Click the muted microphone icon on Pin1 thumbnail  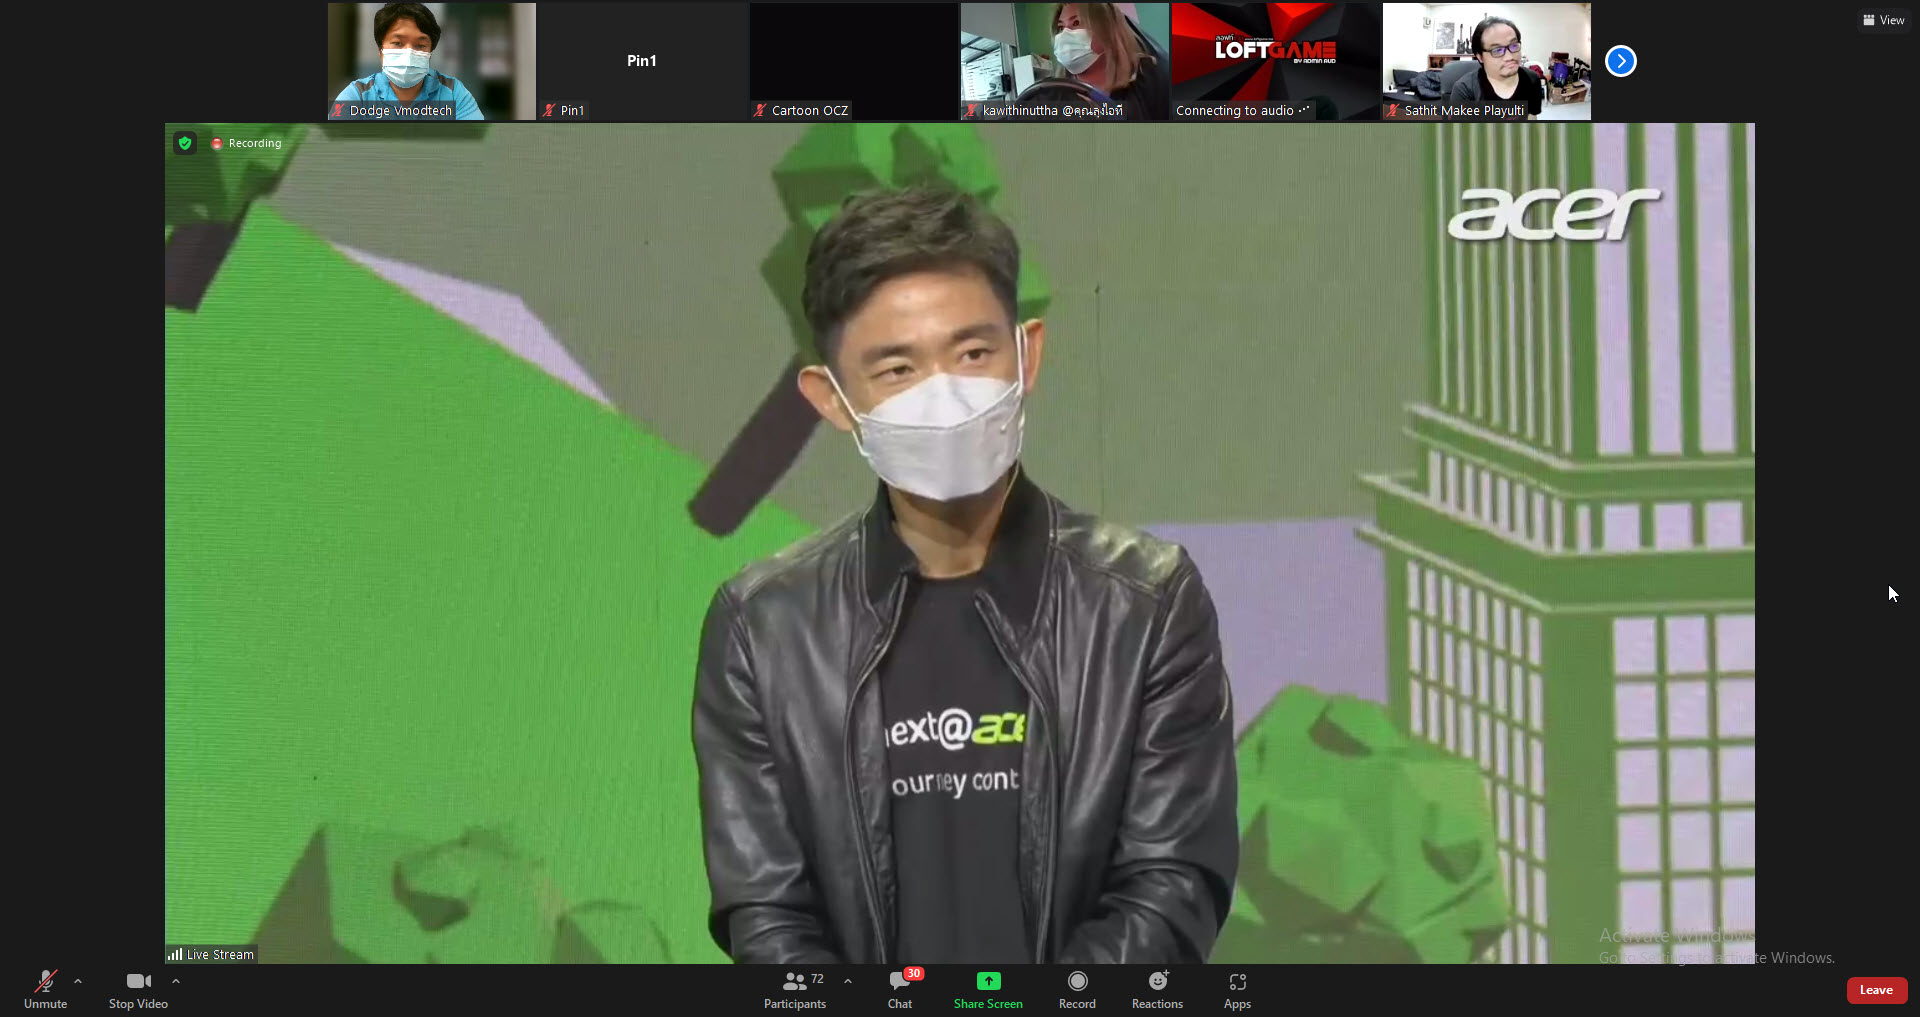click(549, 110)
